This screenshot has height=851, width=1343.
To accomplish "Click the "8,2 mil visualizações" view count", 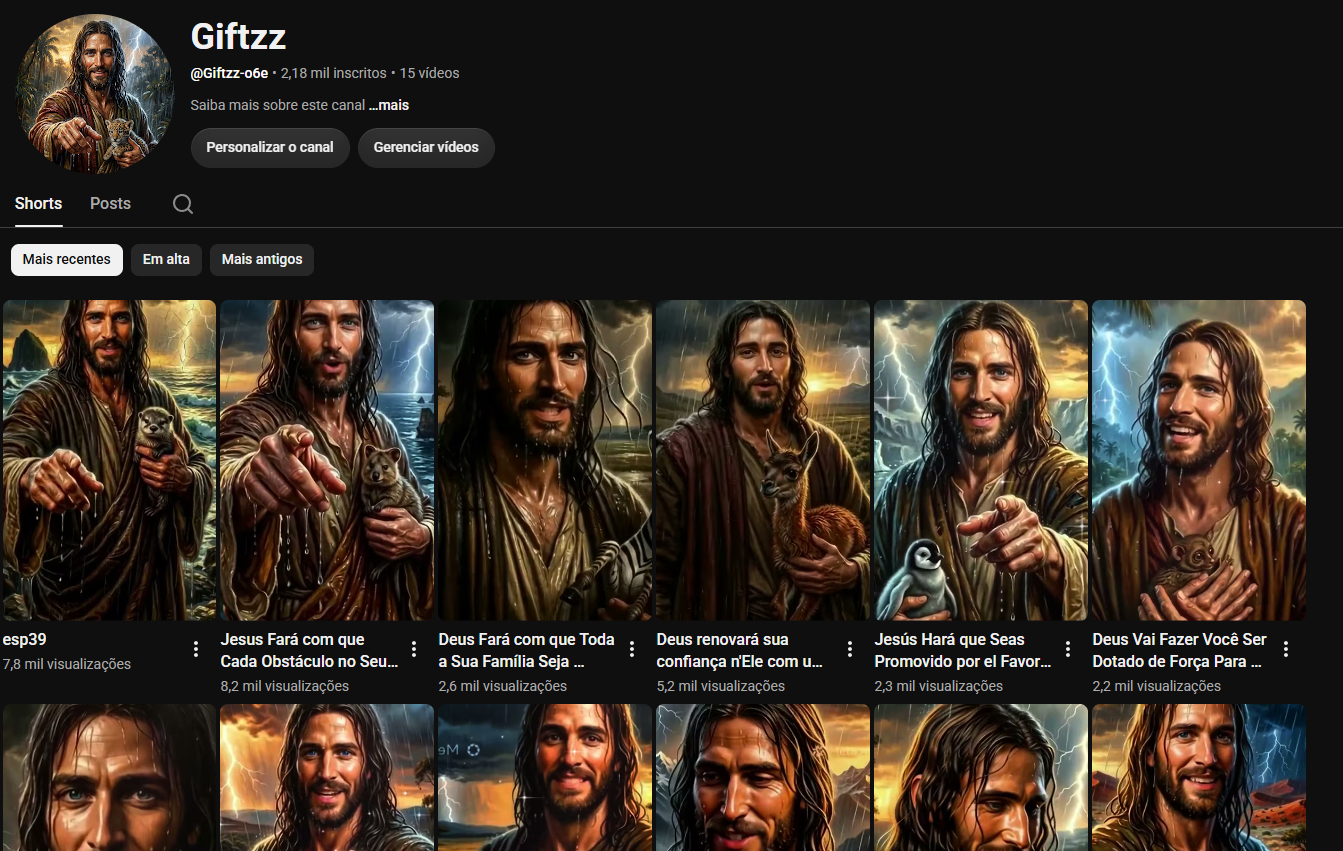I will point(285,686).
